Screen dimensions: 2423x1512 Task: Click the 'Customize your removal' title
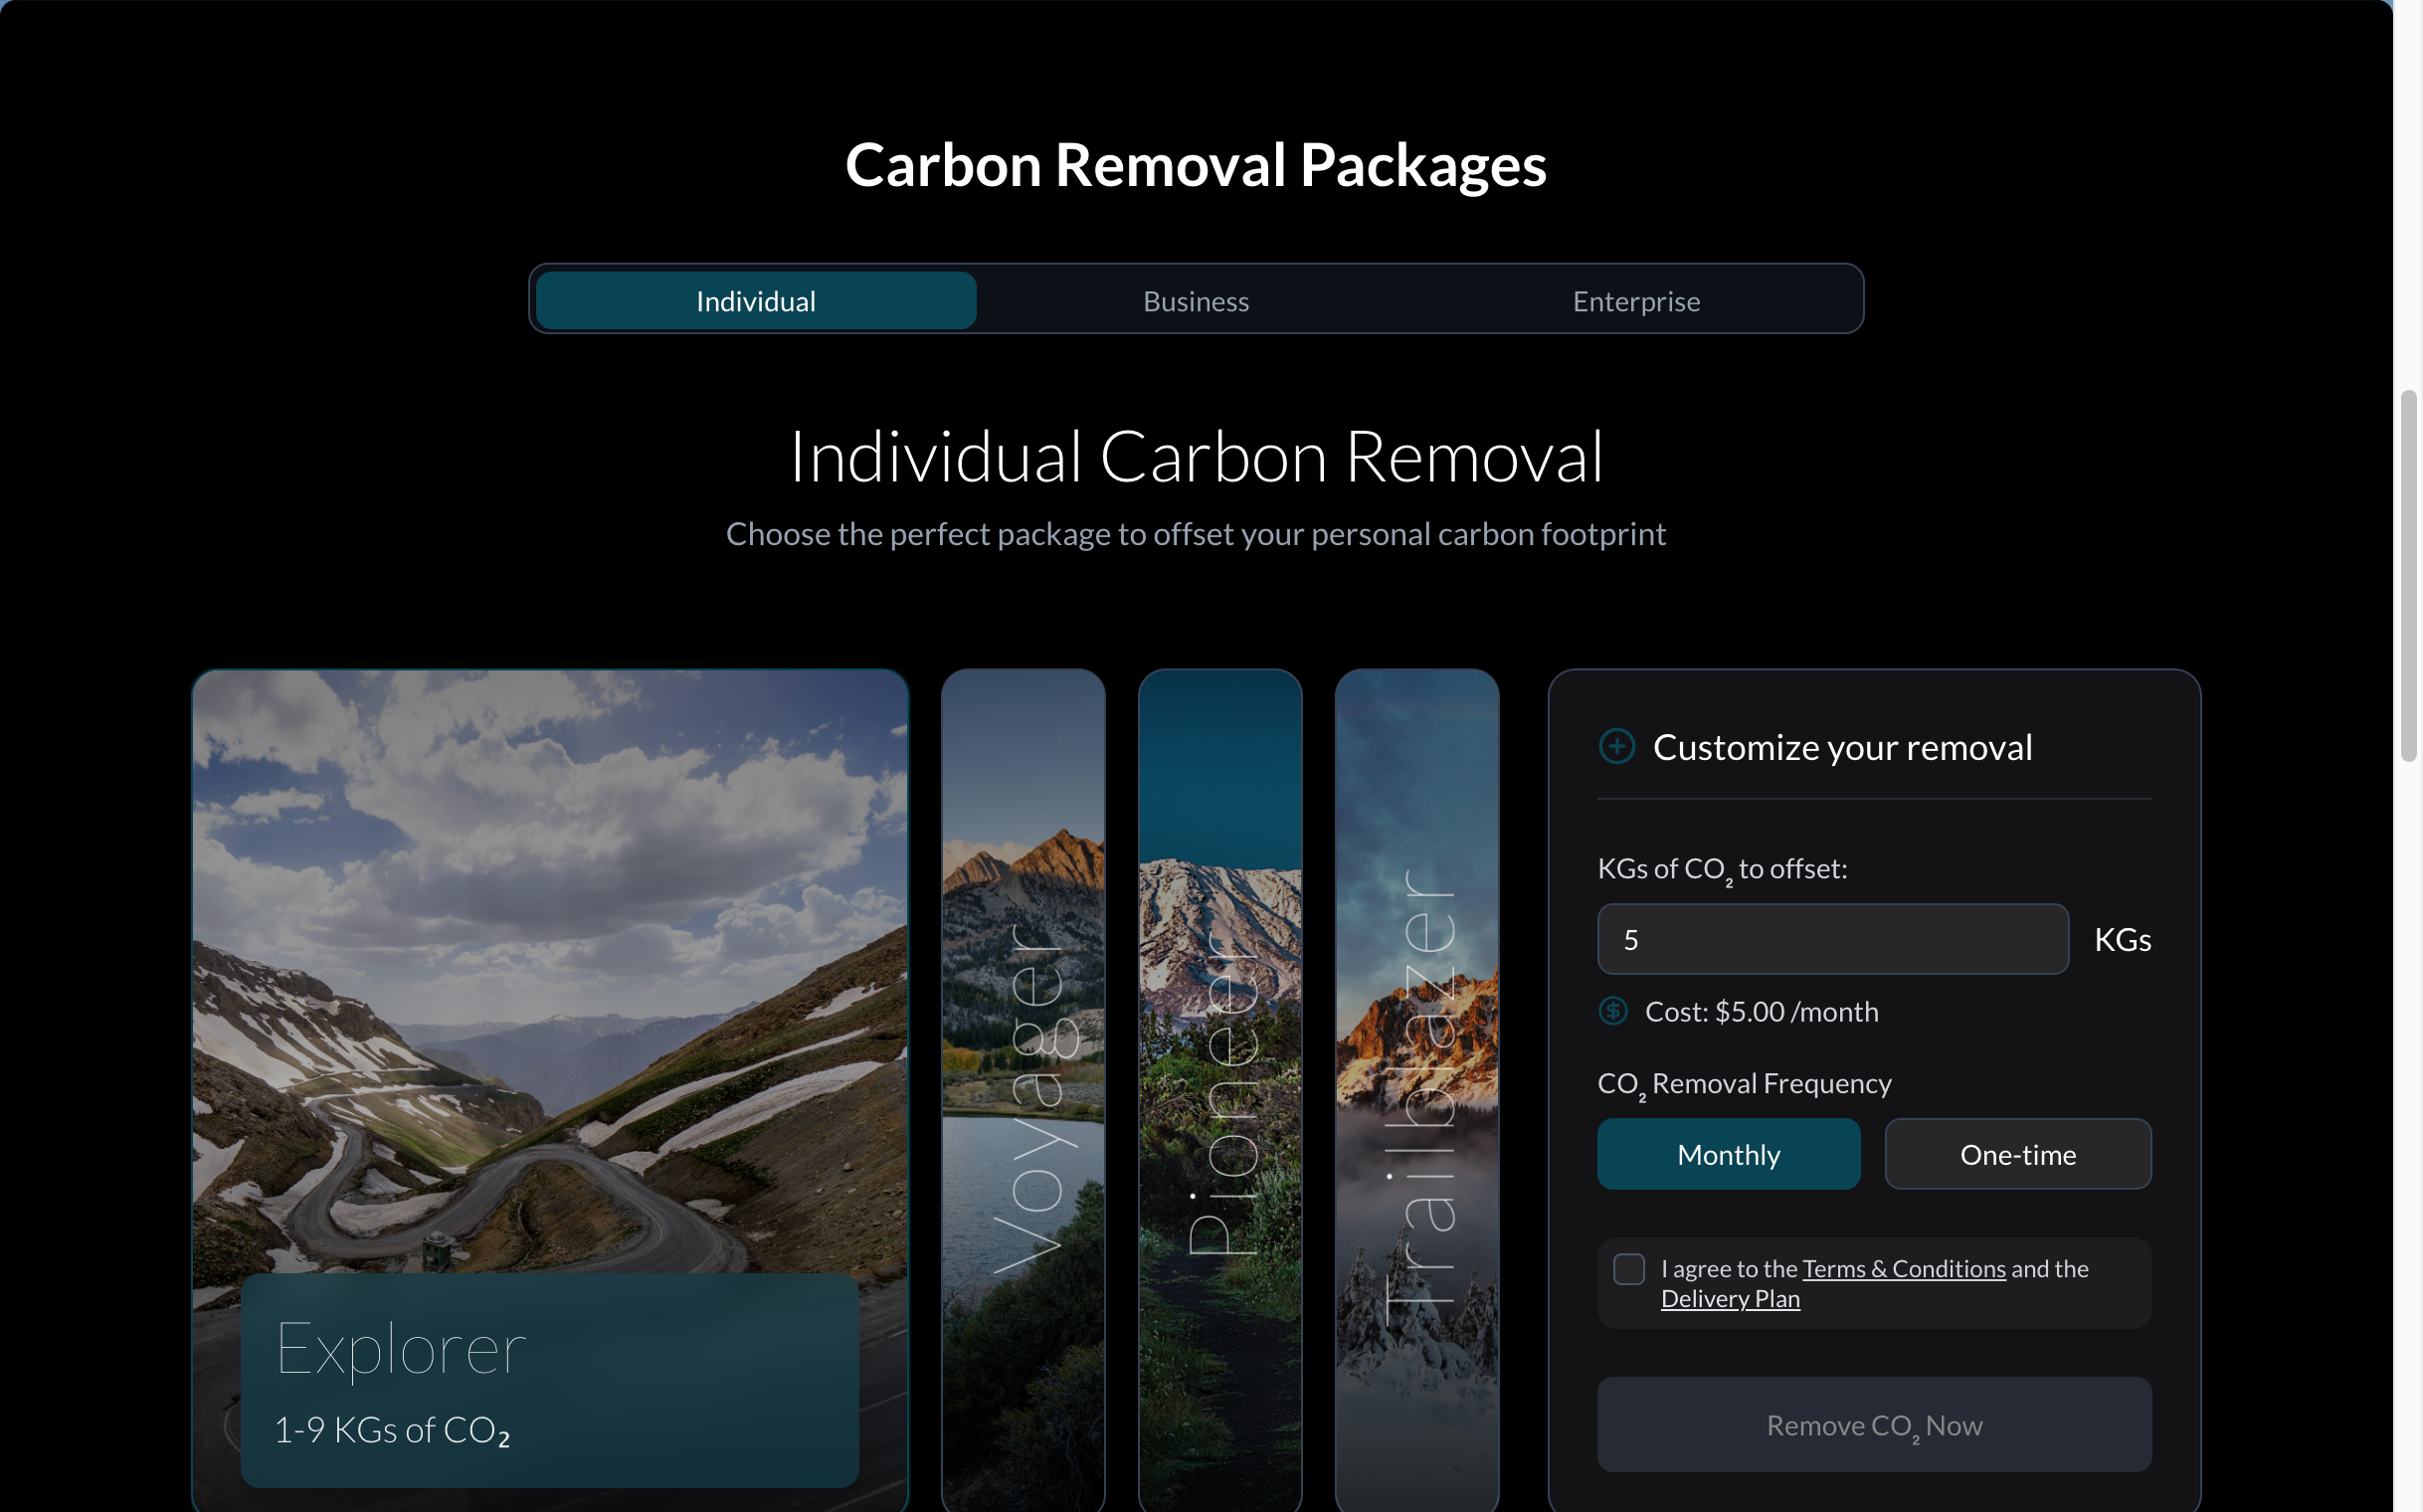click(x=1843, y=747)
